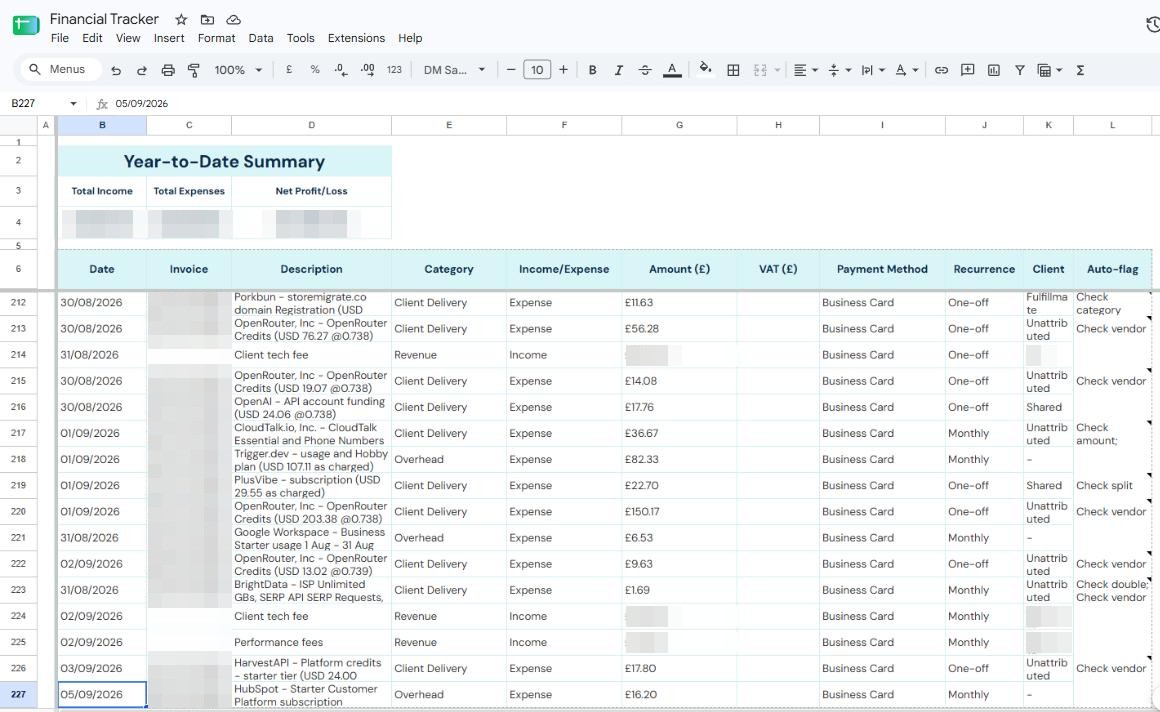This screenshot has width=1160, height=712.
Task: Star the Financial Tracker document
Action: tap(181, 19)
